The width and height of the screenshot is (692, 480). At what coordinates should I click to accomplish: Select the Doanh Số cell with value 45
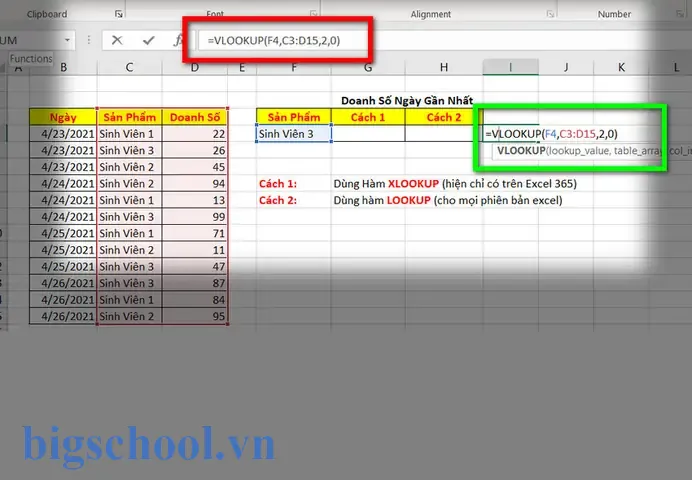pos(195,167)
